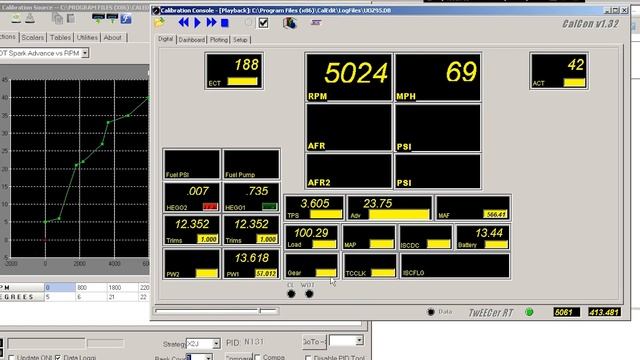The image size is (640, 360).
Task: Open the Plotting tab
Action: tap(219, 40)
